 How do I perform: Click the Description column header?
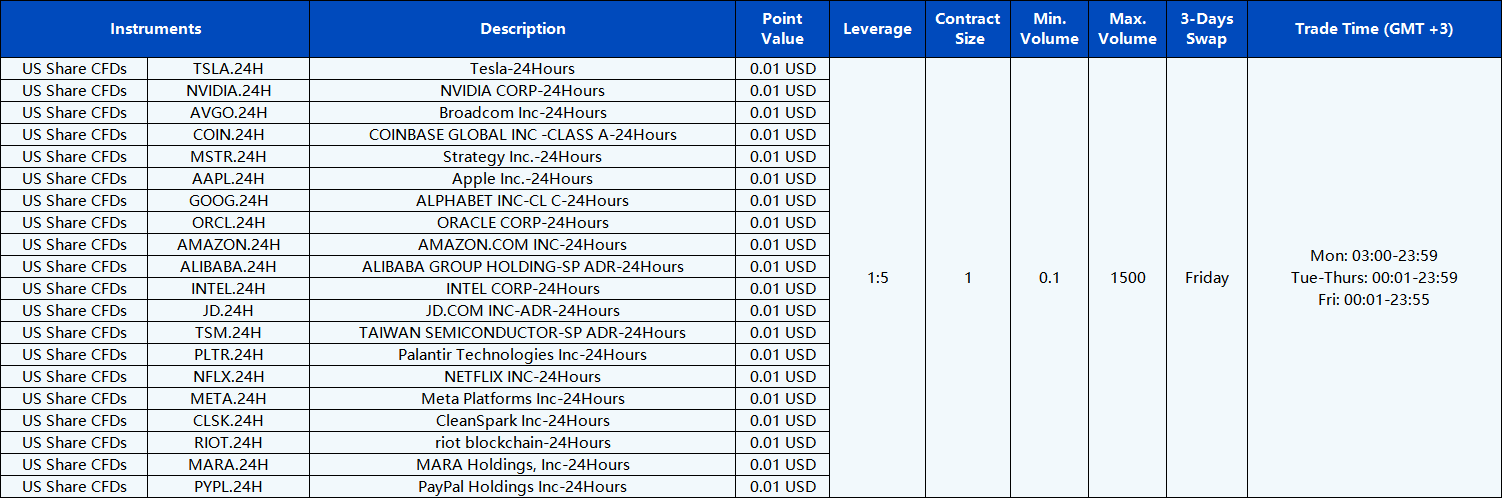click(522, 29)
